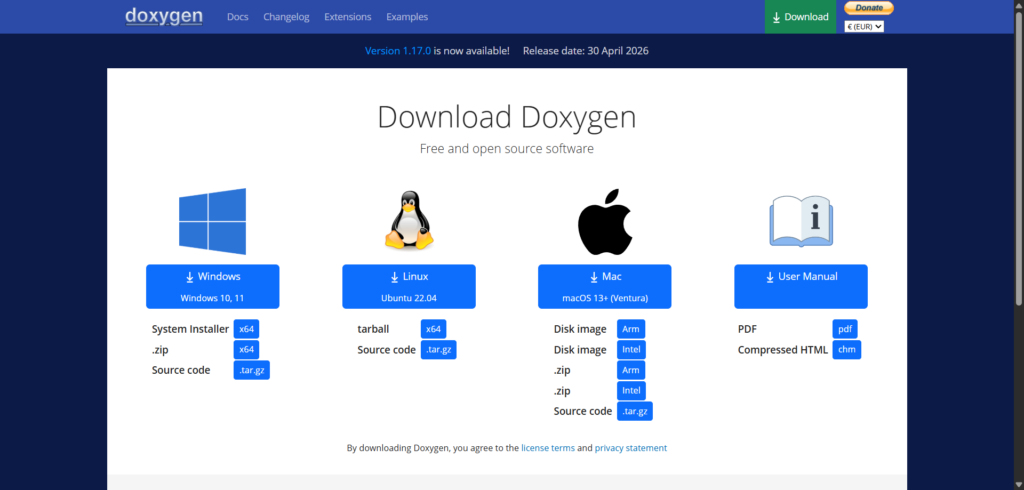Image resolution: width=1024 pixels, height=490 pixels.
Task: Click the PayPal Donate button
Action: (869, 8)
